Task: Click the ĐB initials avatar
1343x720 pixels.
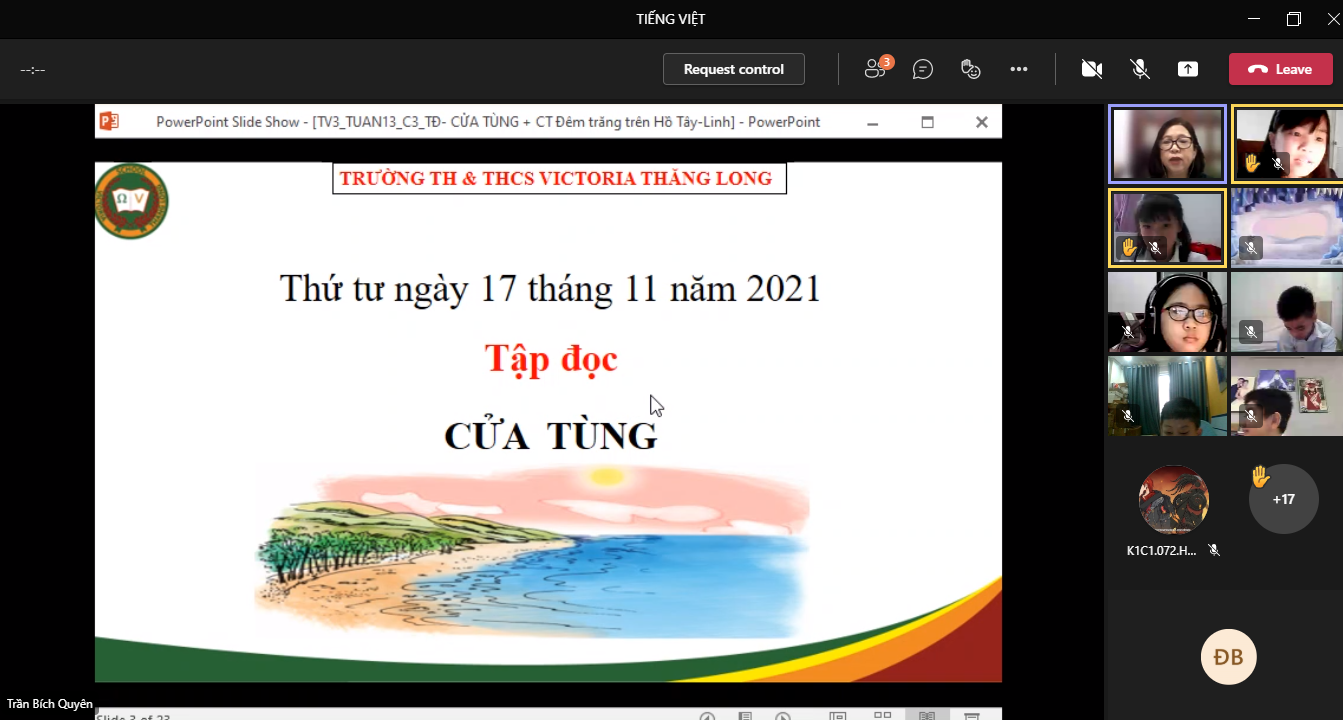Action: tap(1228, 657)
